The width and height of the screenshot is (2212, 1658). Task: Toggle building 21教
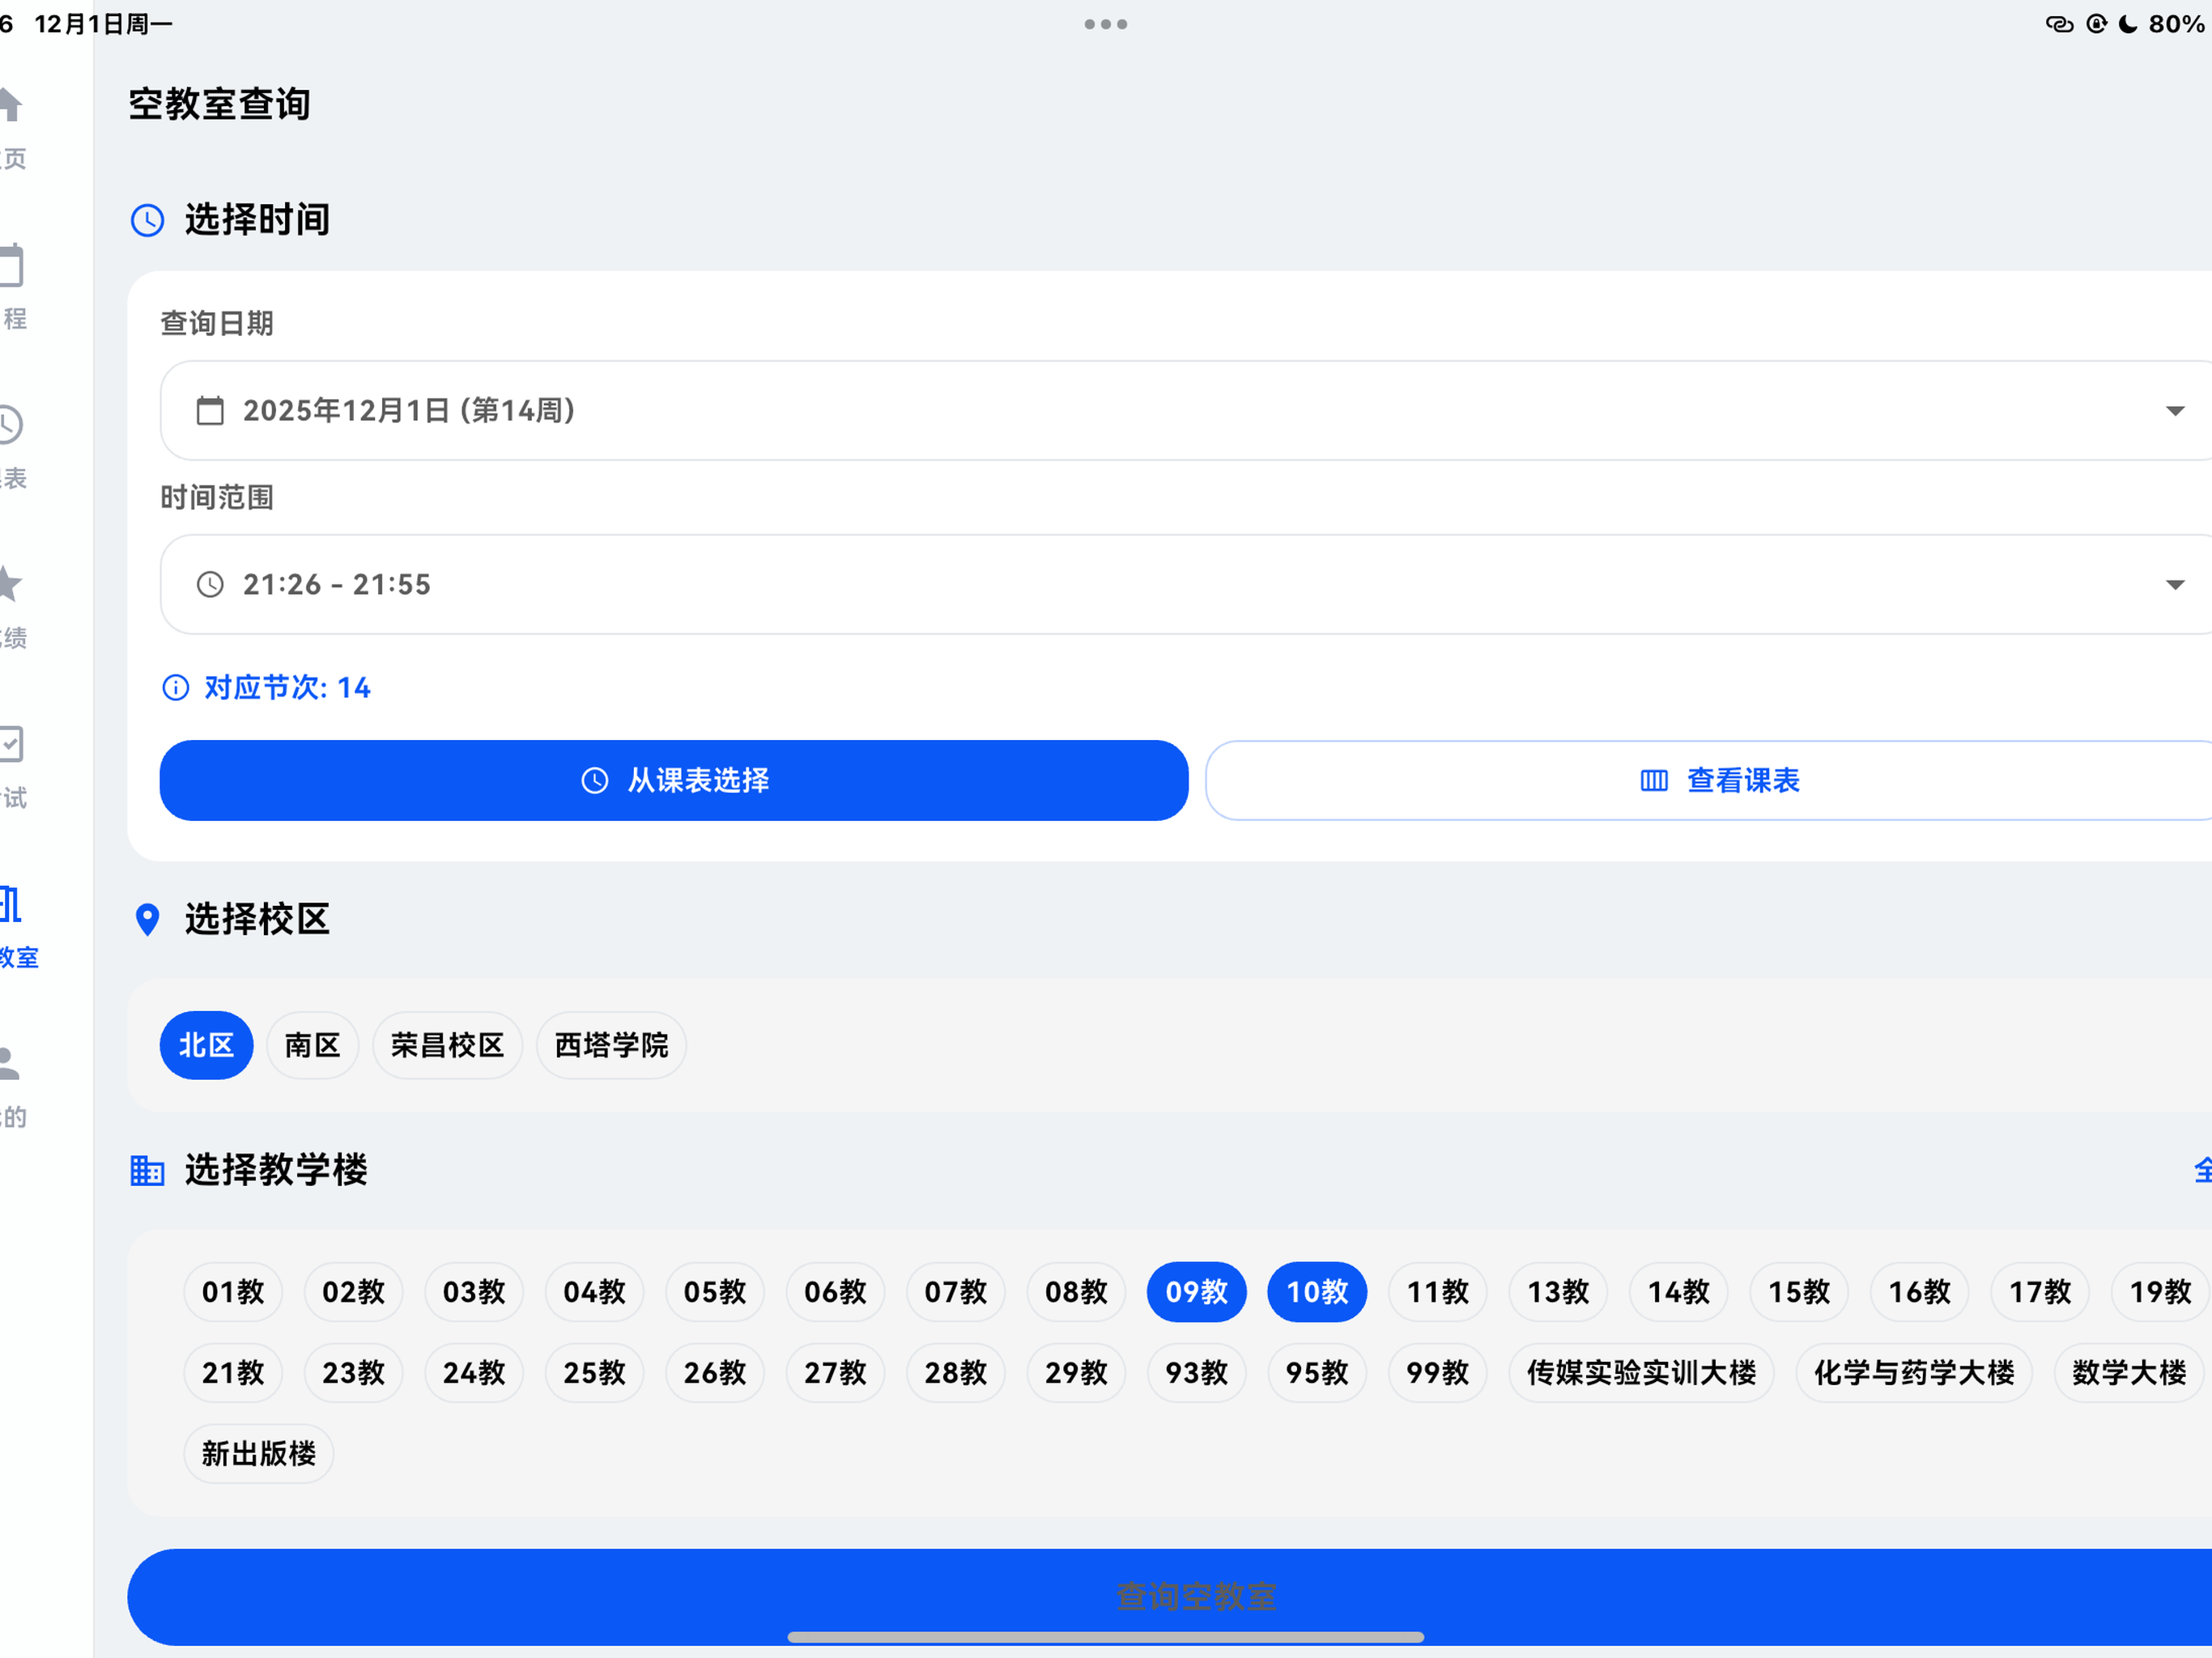point(233,1373)
